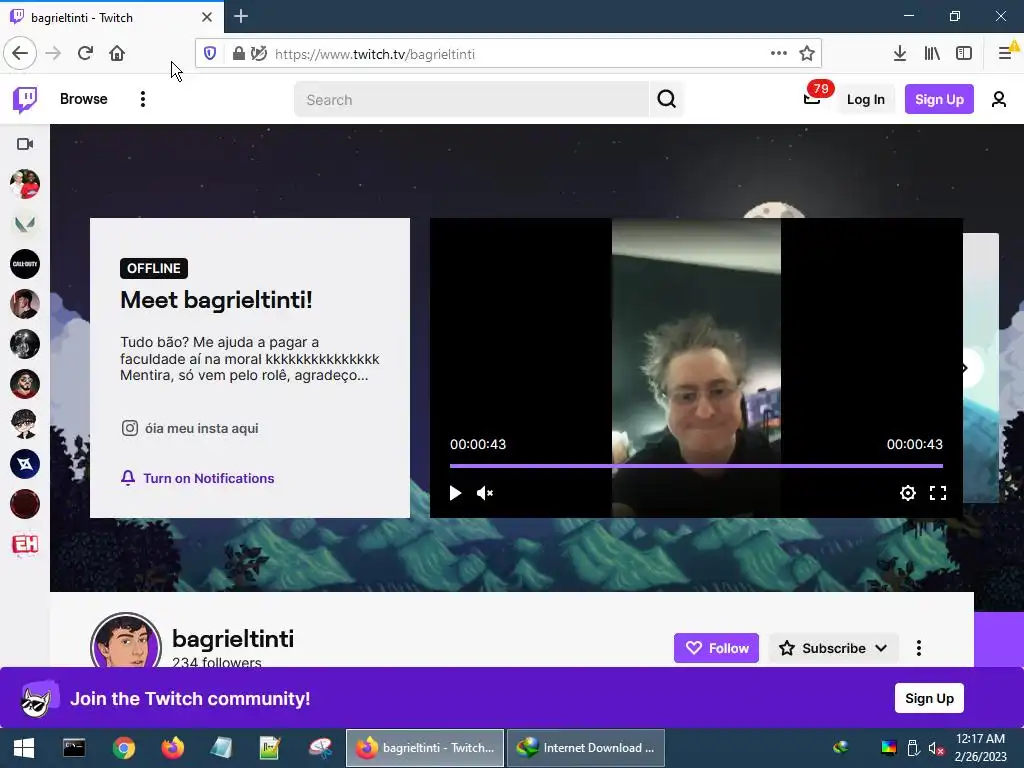Open the Browse page

coord(84,99)
